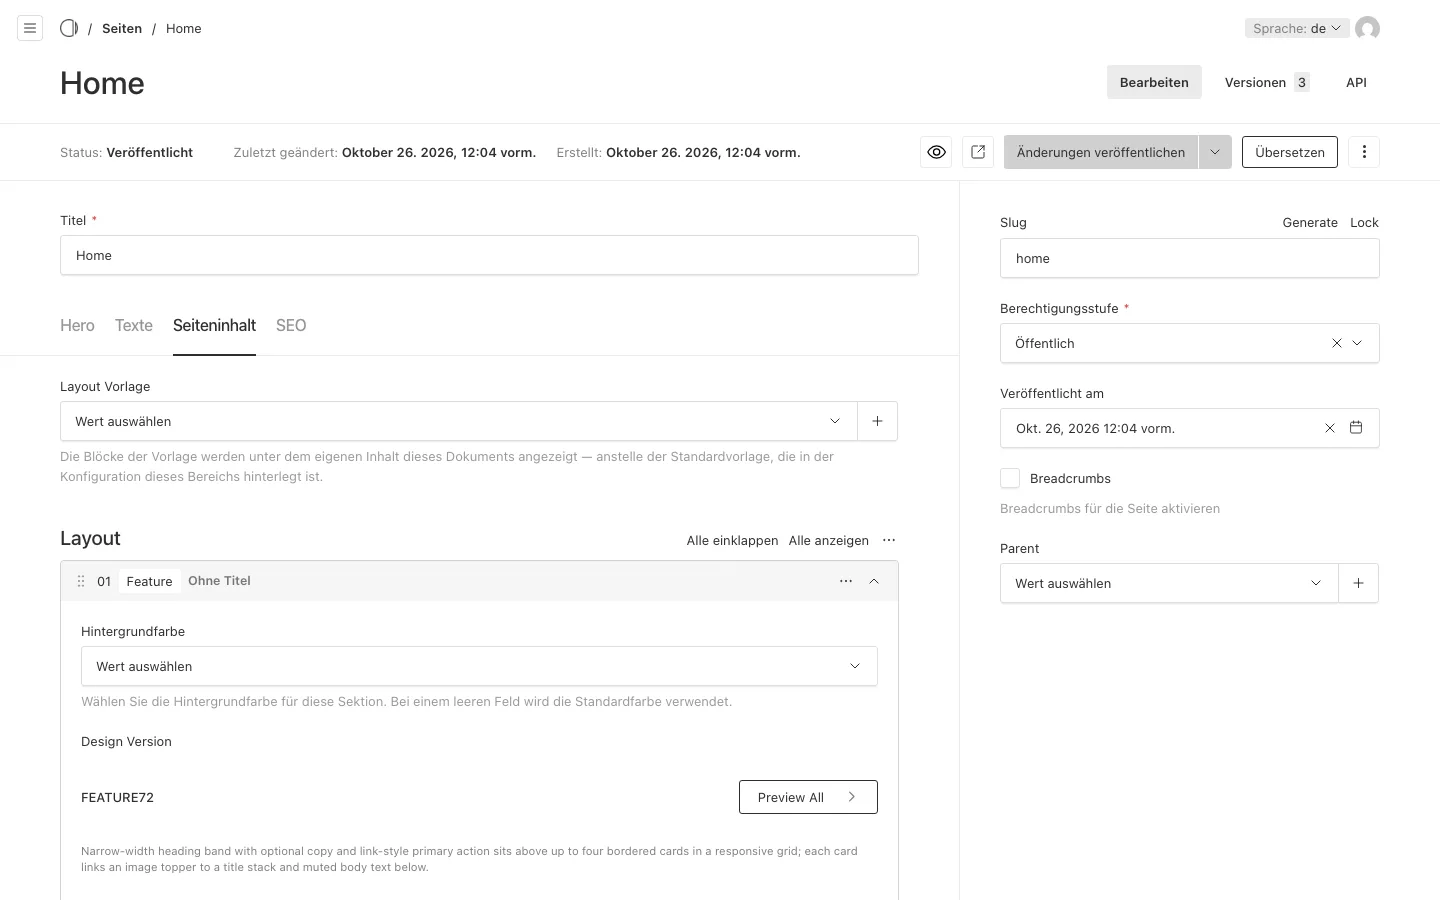
Task: Click Alle anzeigen link
Action: tap(829, 540)
